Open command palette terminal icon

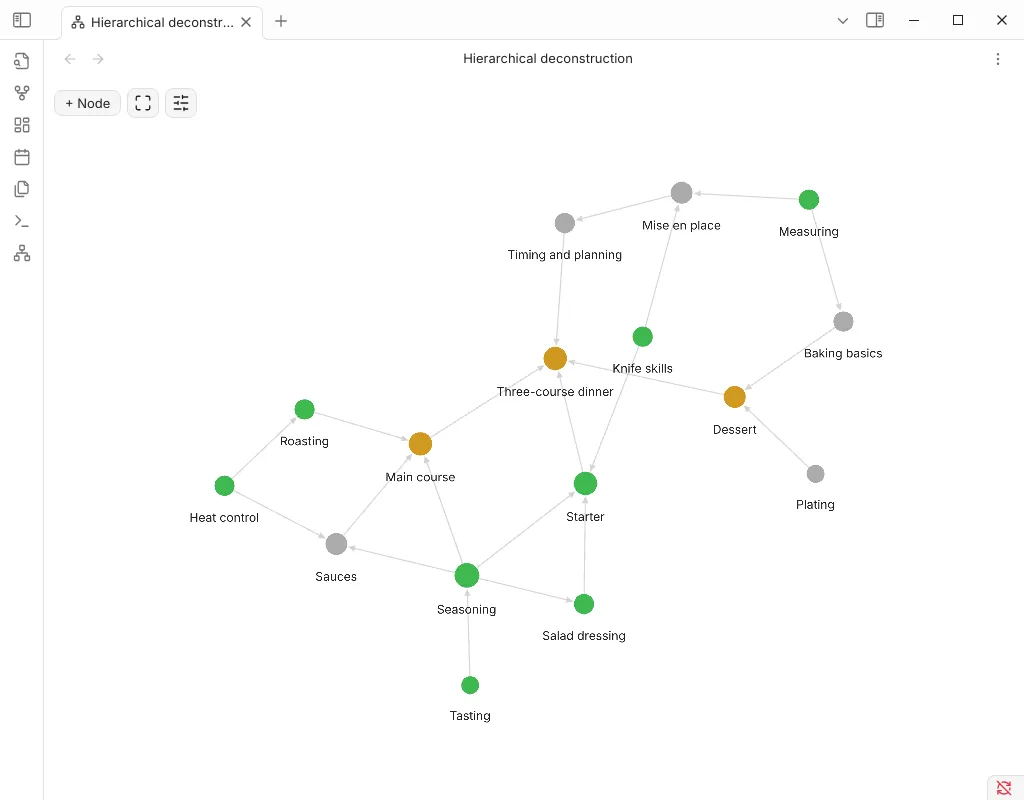pyautogui.click(x=22, y=221)
